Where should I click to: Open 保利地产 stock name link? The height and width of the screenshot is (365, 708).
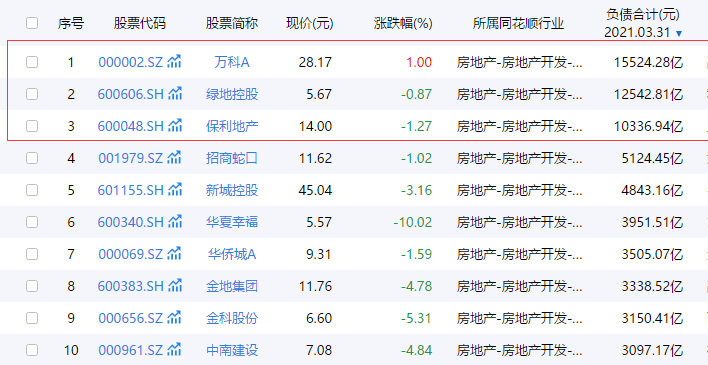[x=232, y=126]
